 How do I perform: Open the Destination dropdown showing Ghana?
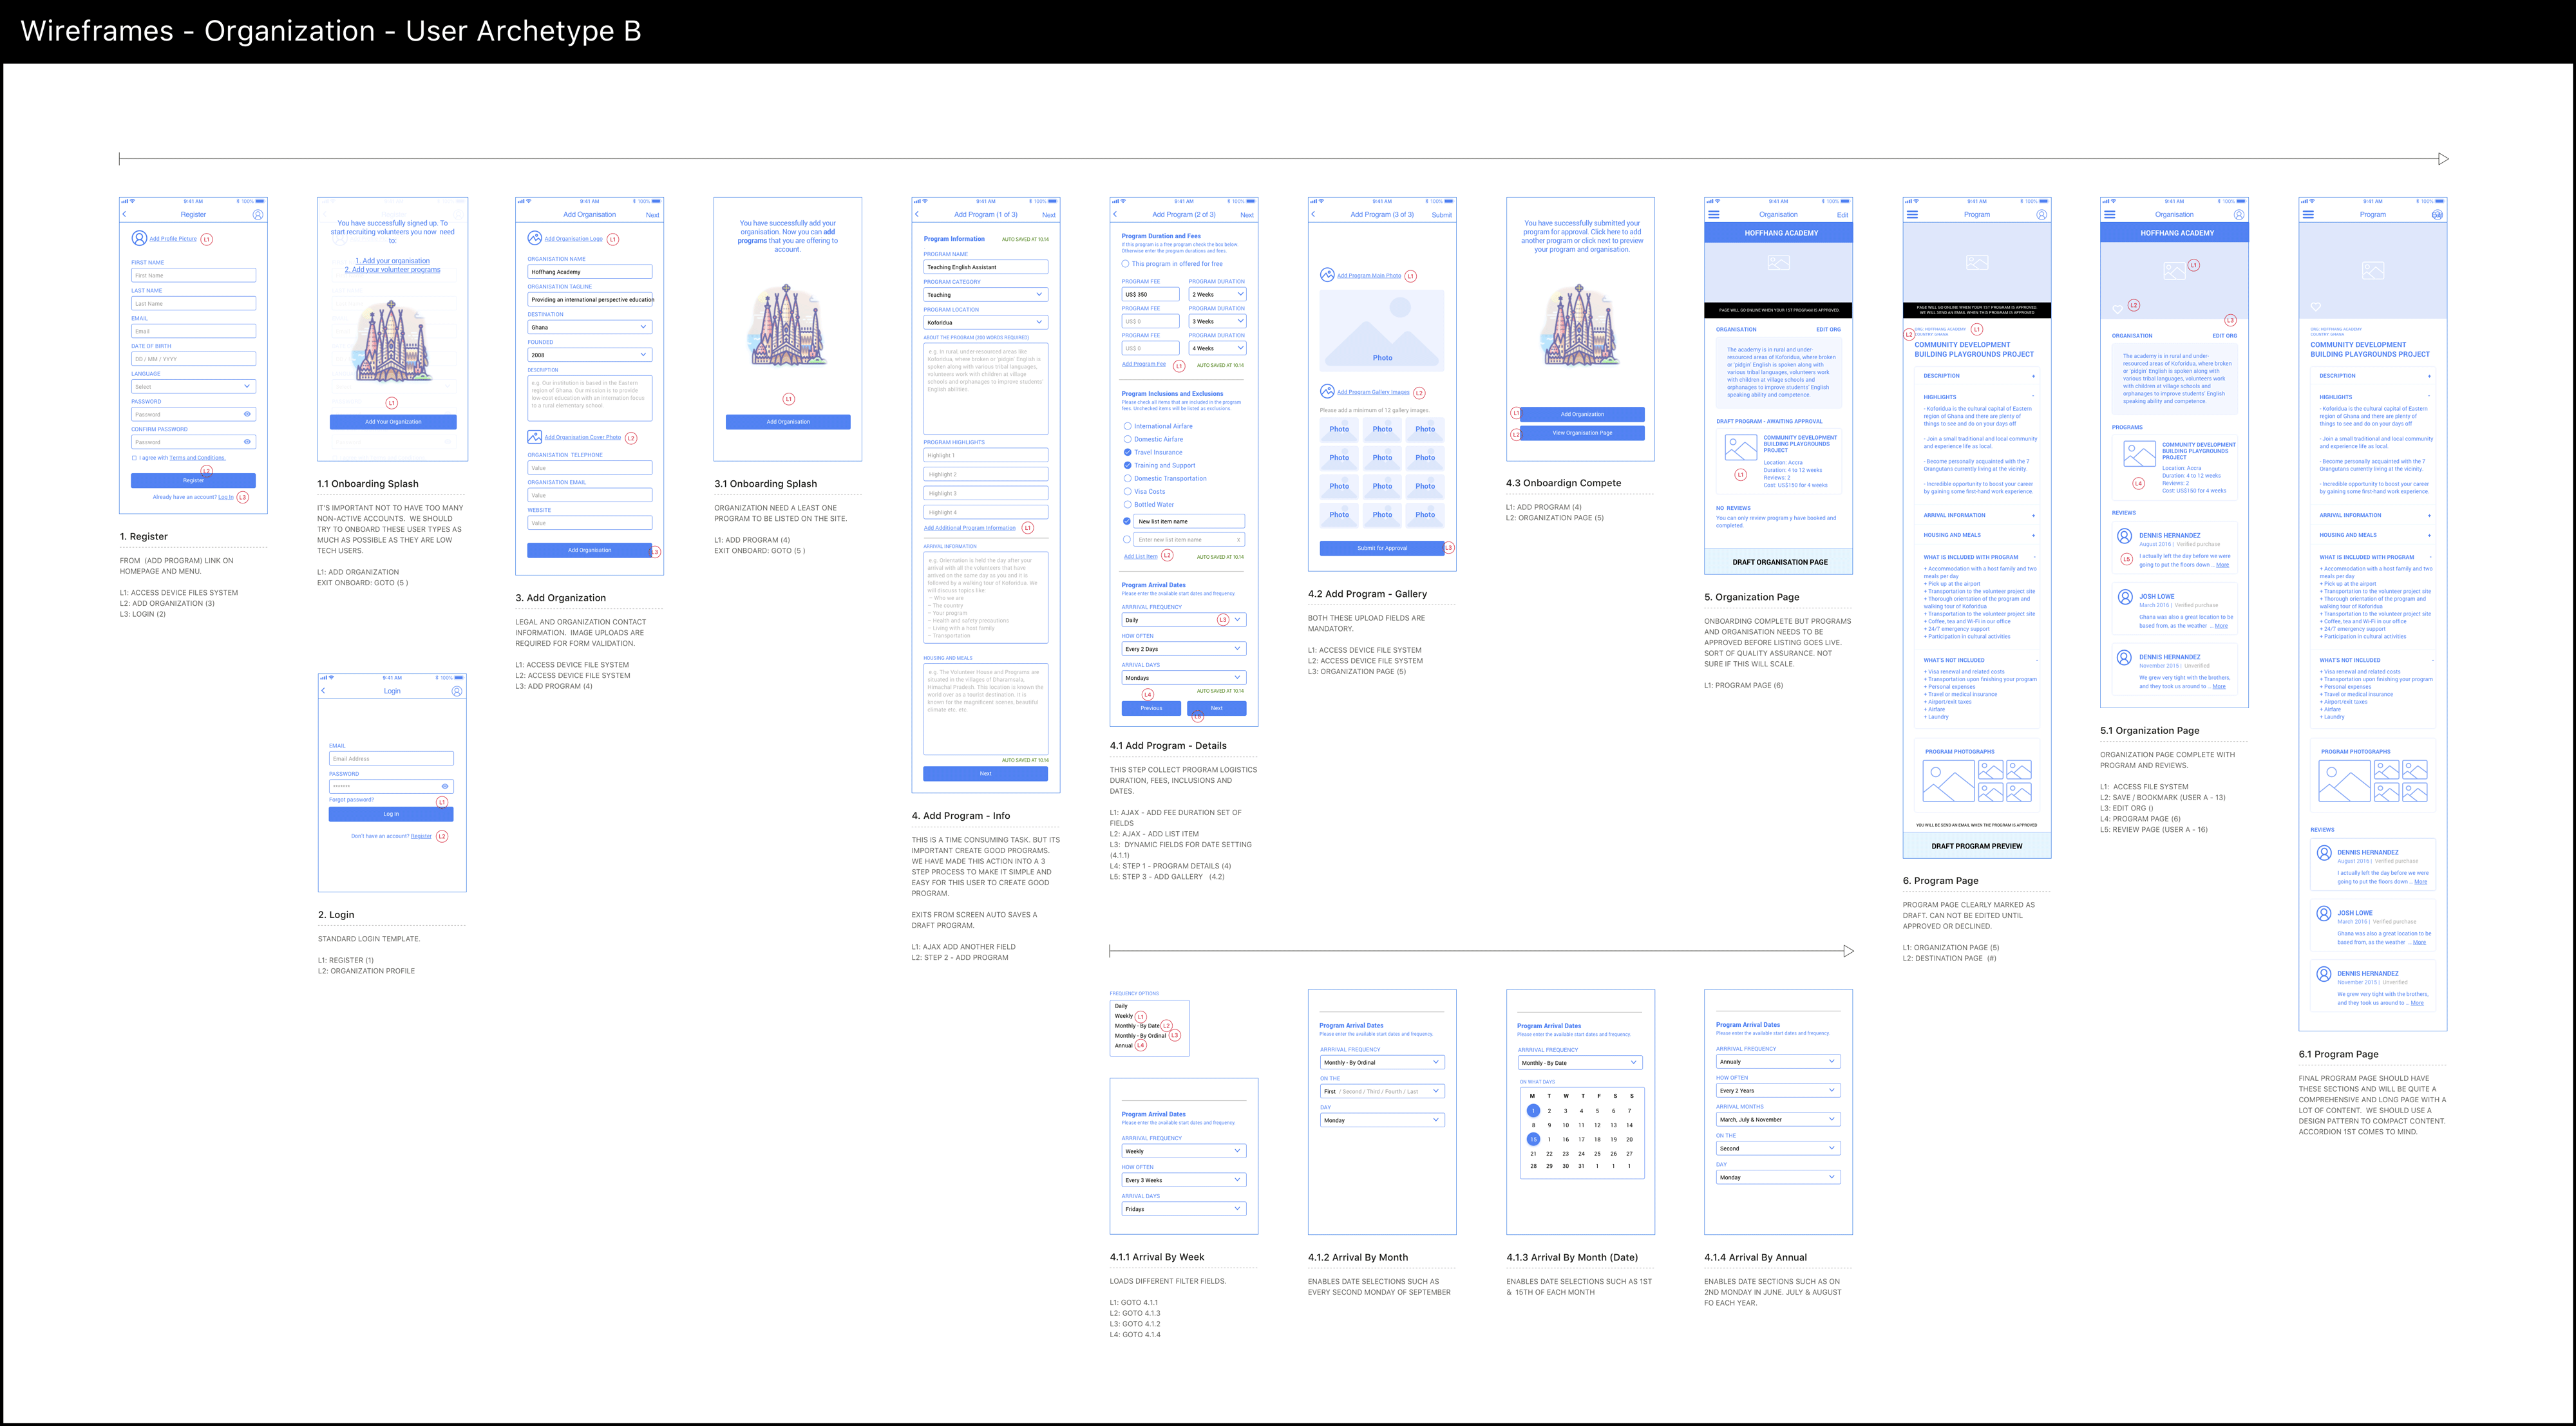pos(590,327)
